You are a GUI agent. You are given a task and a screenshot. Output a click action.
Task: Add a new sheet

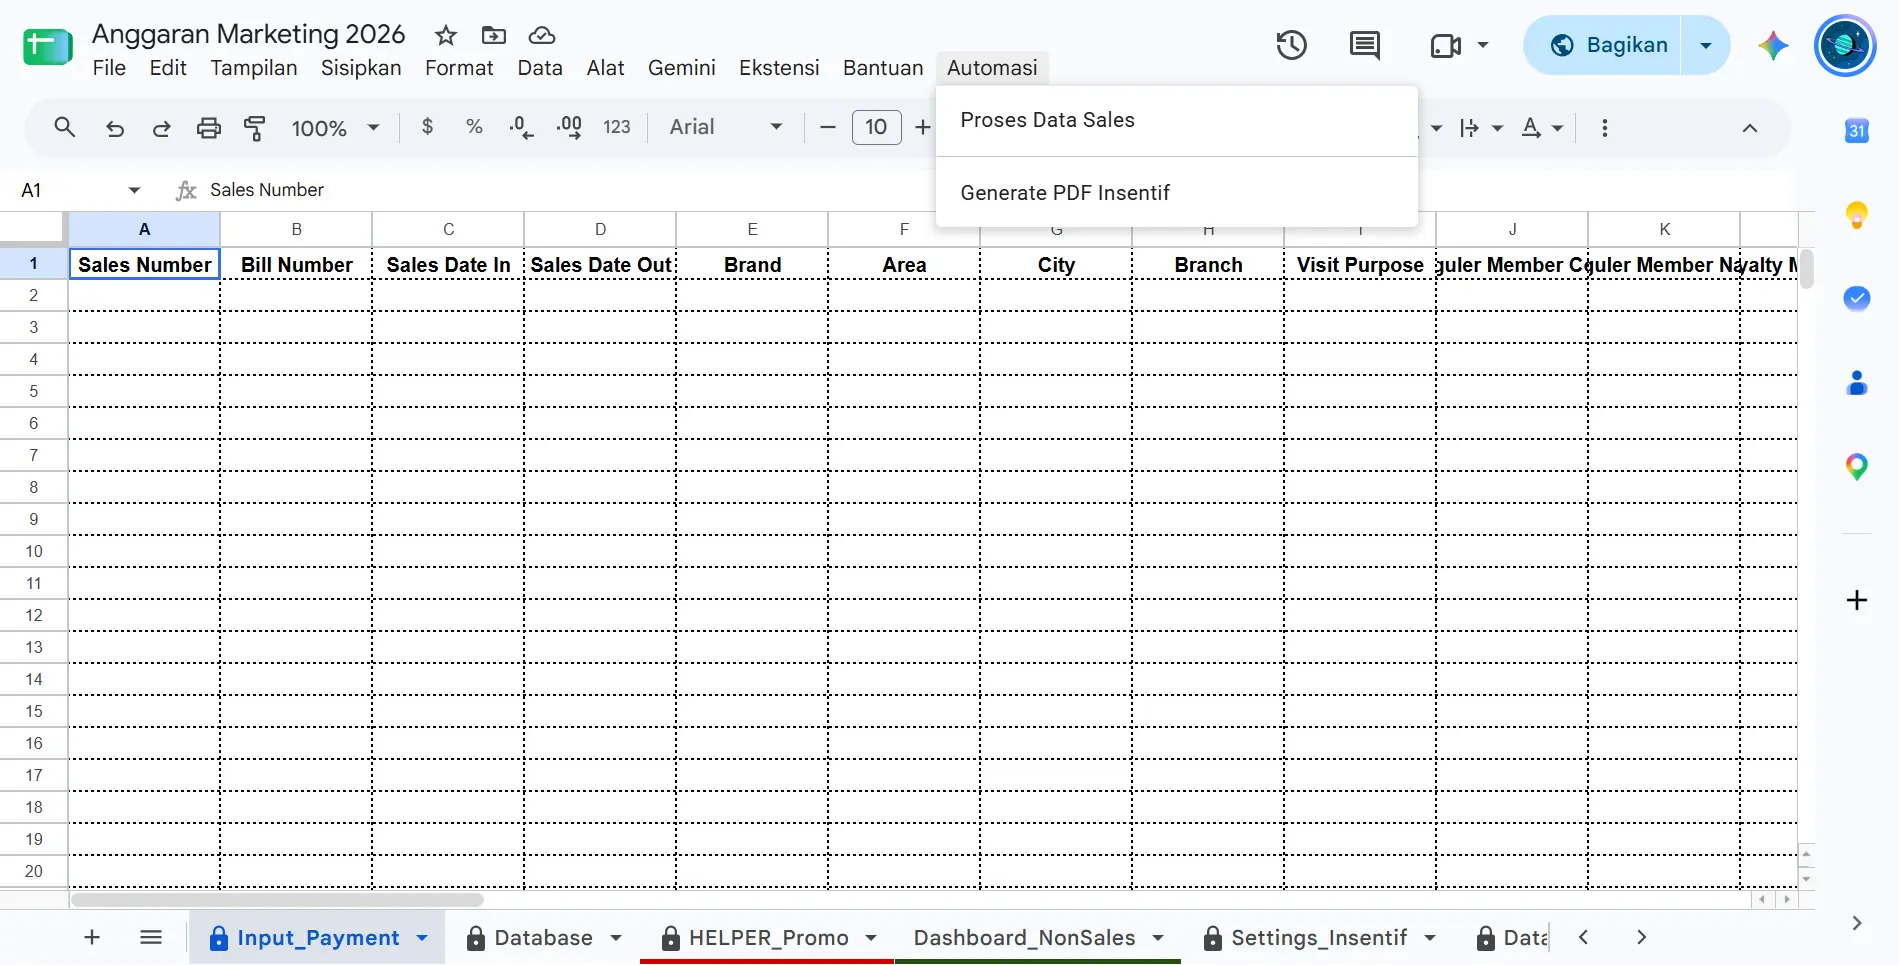92,937
